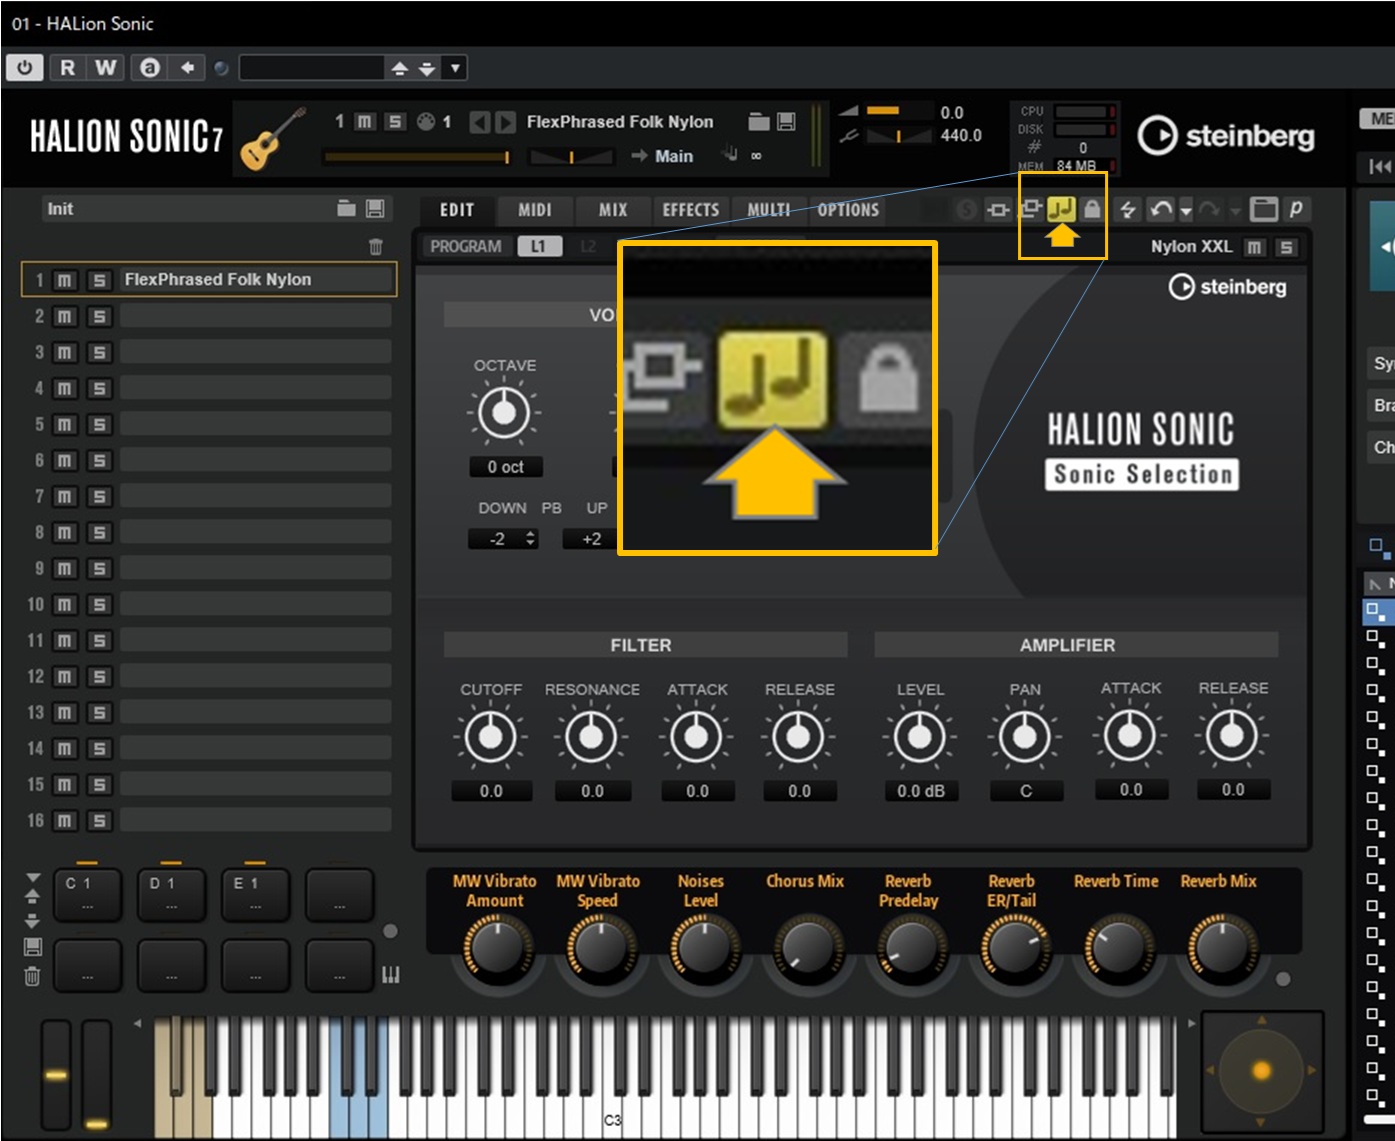Click the undo arrow icon in the toolbar
Viewport: 1395px width, 1141px height.
[1160, 209]
